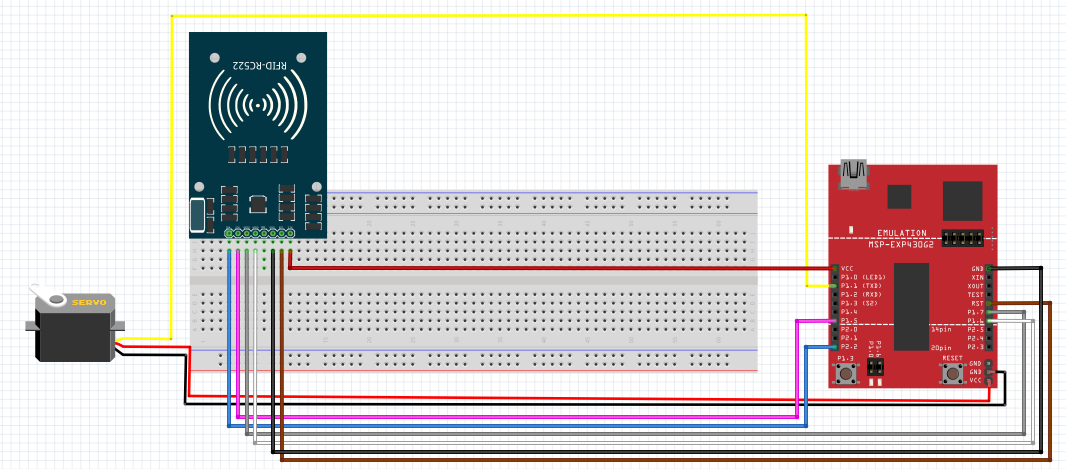Select the RFID module's pin header row
This screenshot has height=469, width=1066.
pos(260,233)
